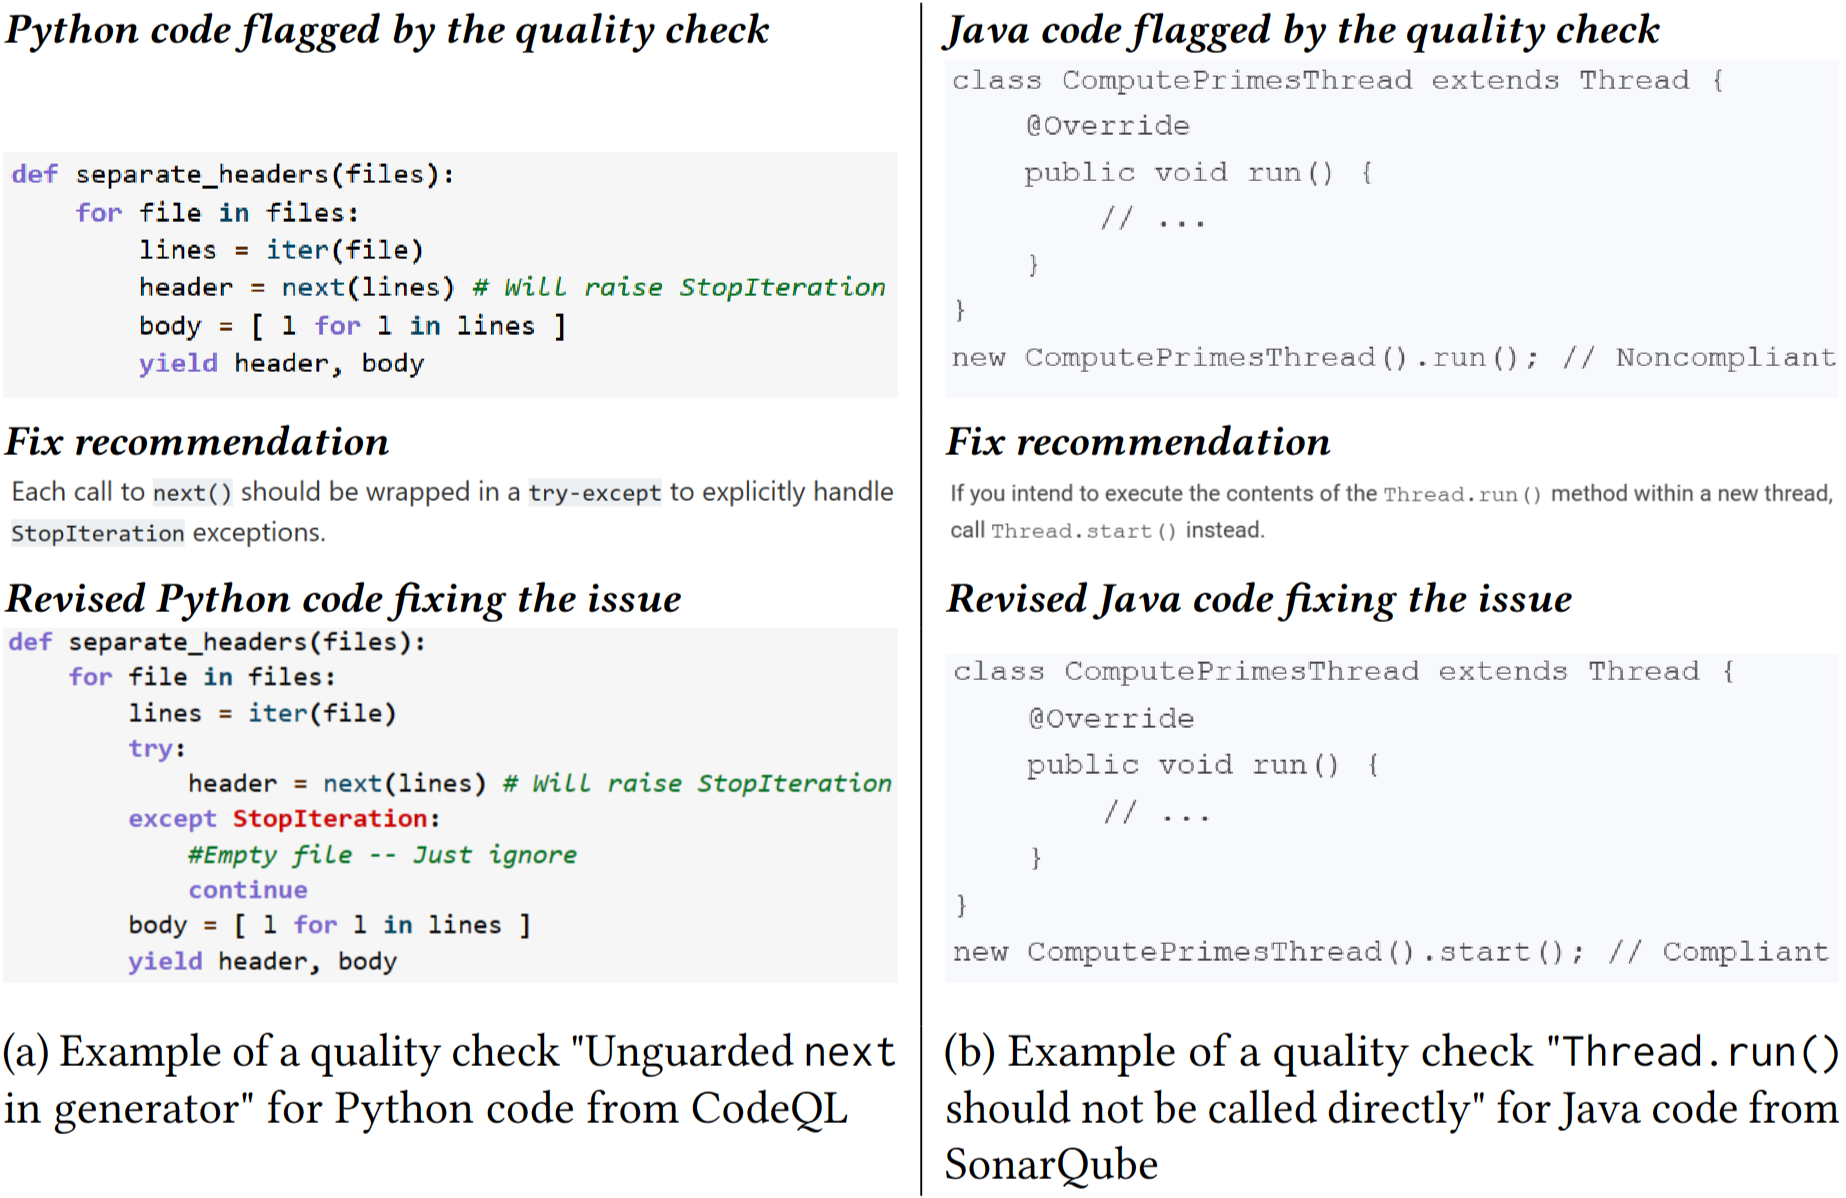This screenshot has width=1846, height=1198.
Task: Select the yield header, body line
Action: [x=280, y=362]
